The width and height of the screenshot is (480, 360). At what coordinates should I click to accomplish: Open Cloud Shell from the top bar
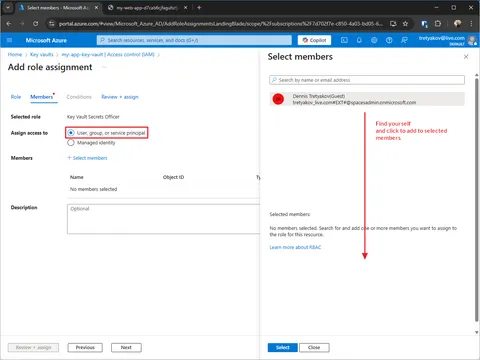344,40
